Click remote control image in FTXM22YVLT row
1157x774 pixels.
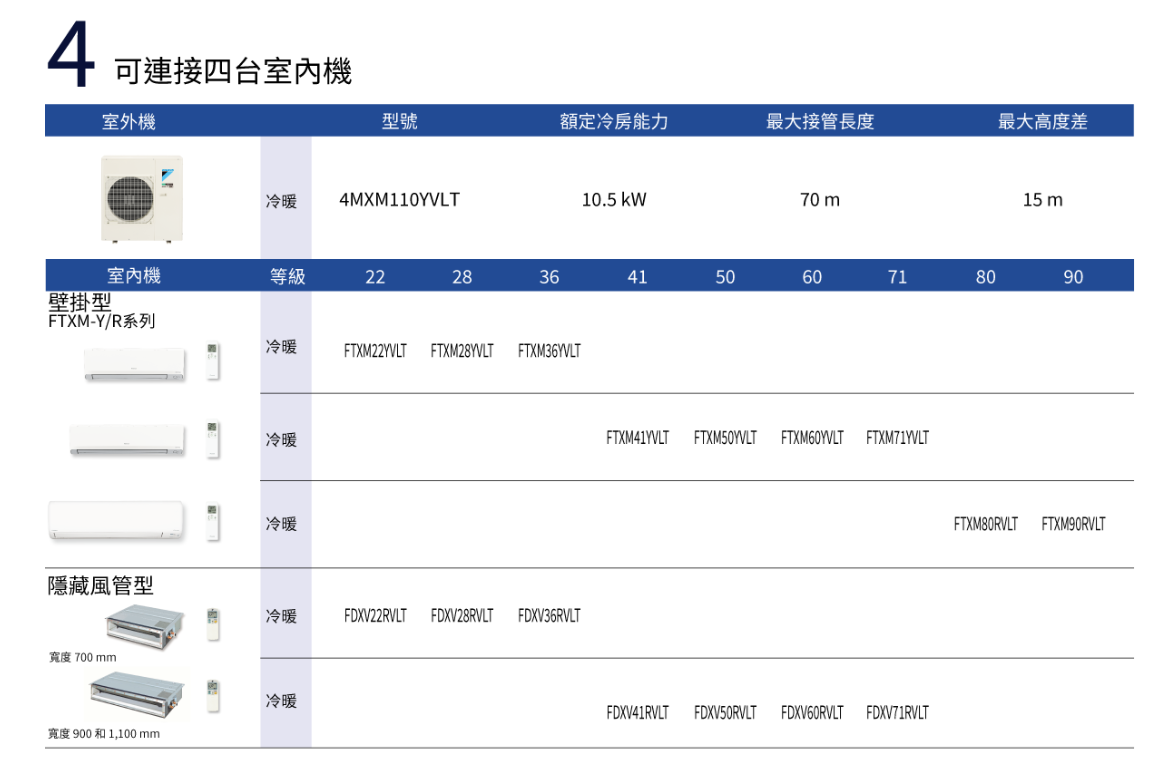213,361
